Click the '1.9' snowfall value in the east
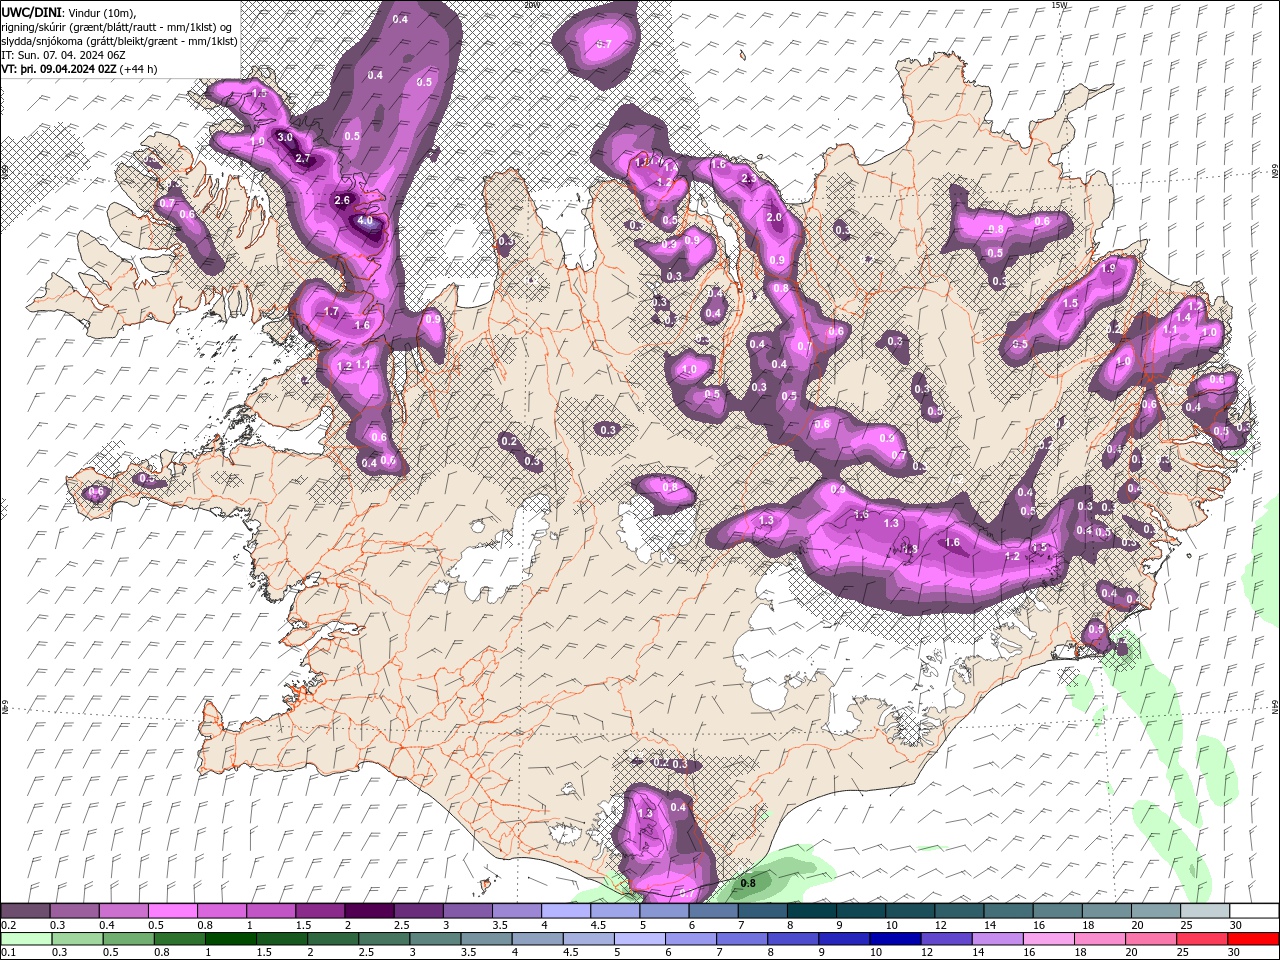Viewport: 1280px width, 960px height. 1108,269
